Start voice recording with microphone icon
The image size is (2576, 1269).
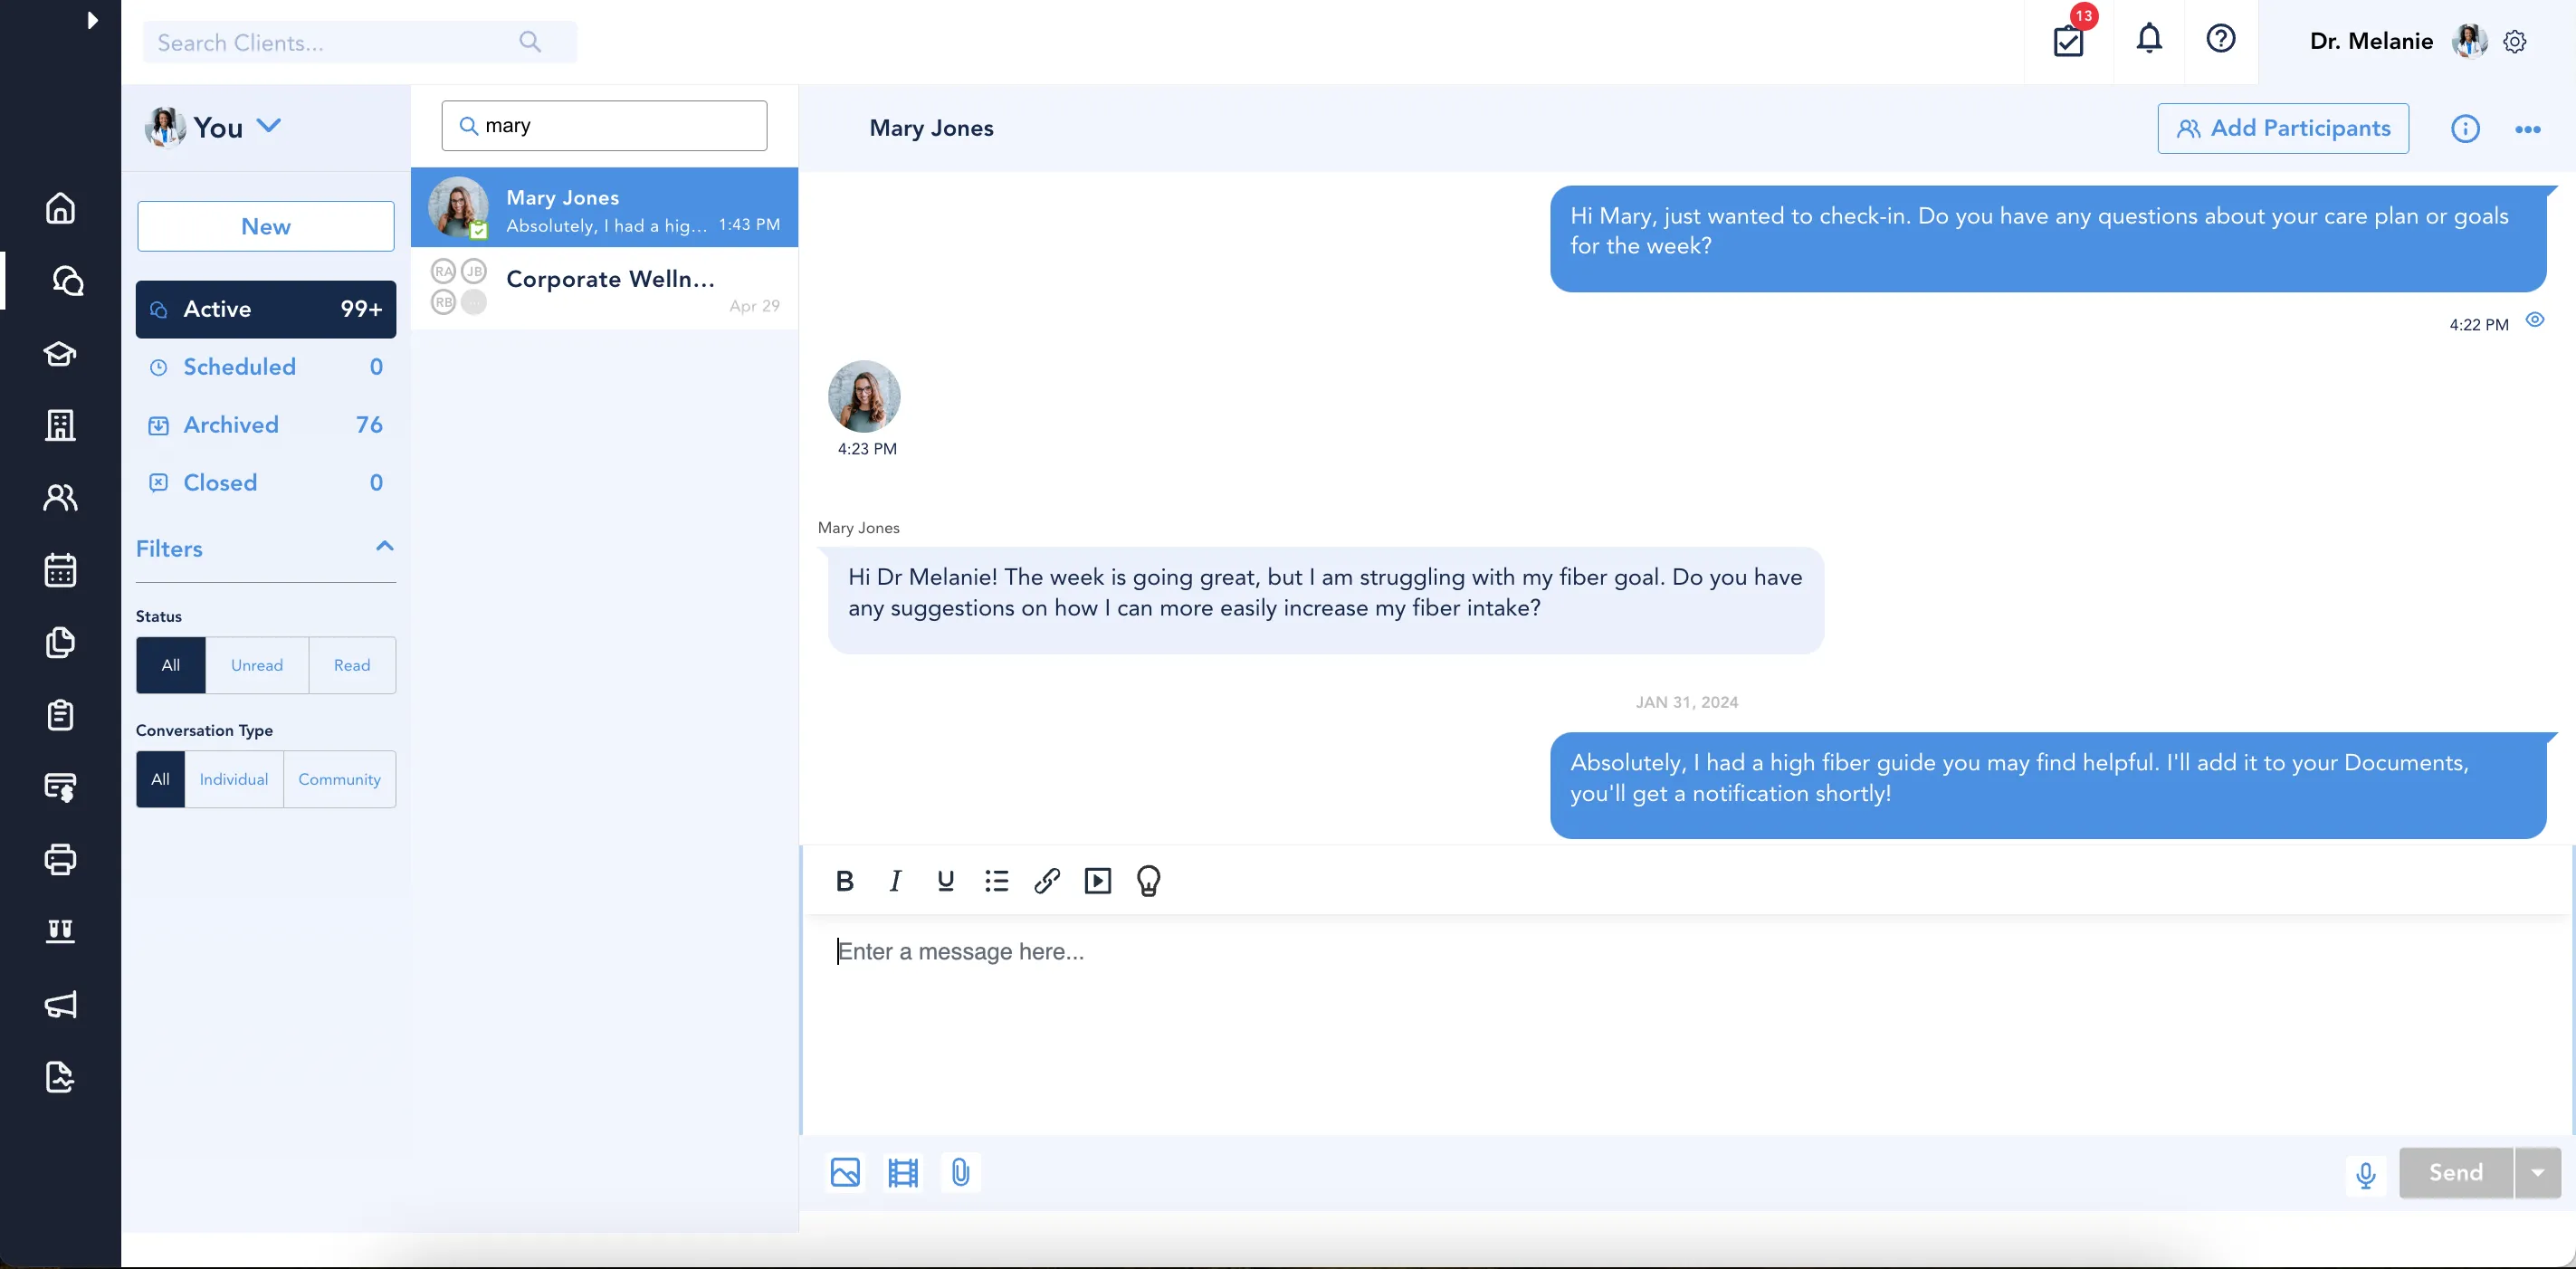click(2366, 1173)
